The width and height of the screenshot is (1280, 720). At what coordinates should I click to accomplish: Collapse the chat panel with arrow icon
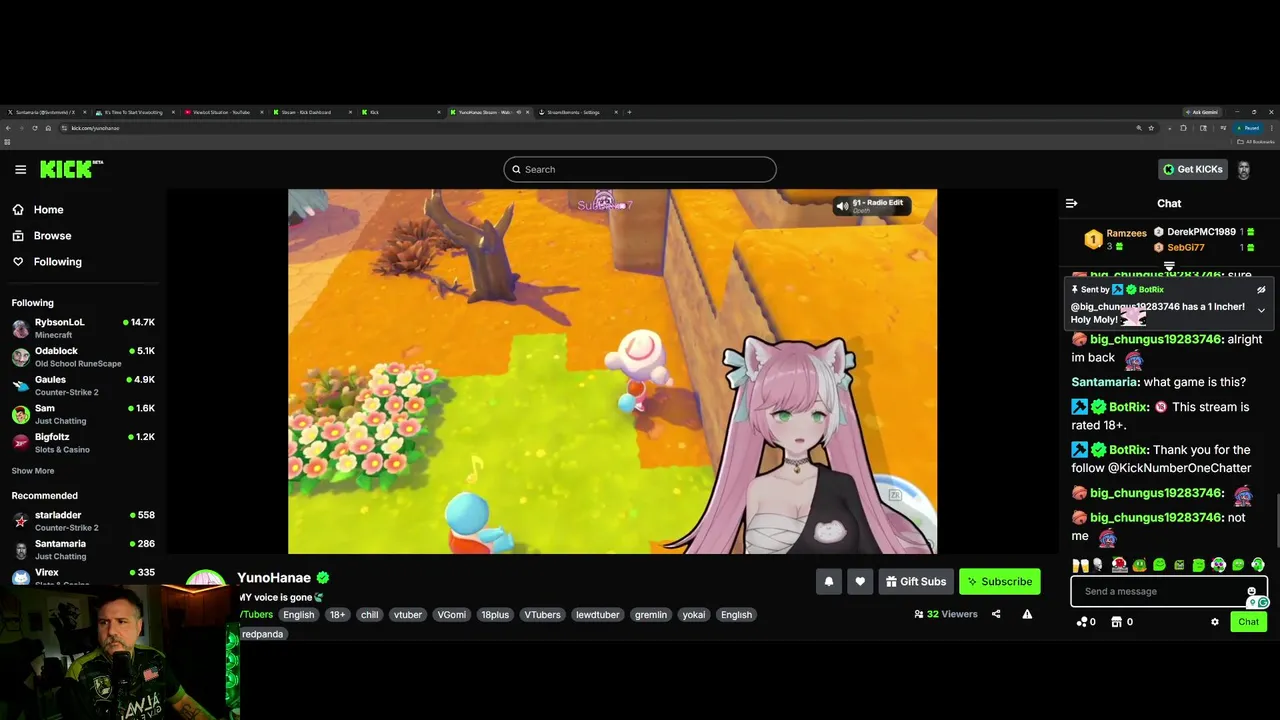tap(1071, 203)
